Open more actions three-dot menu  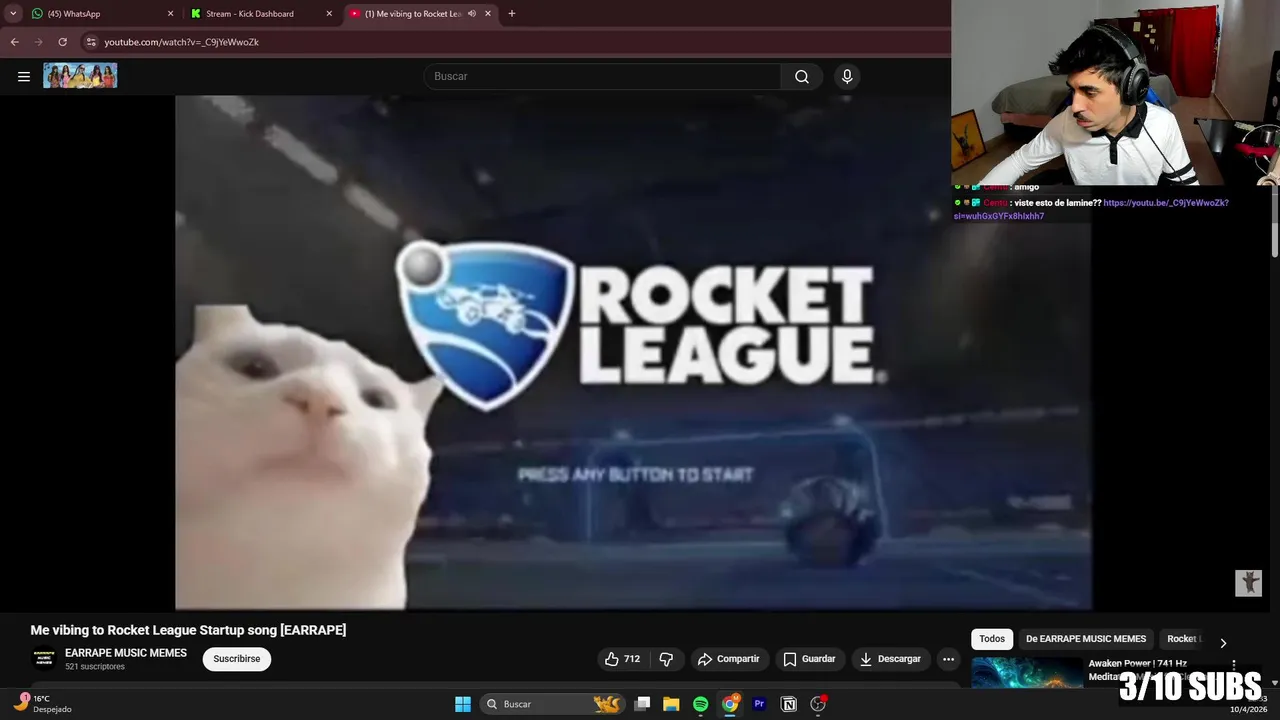pyautogui.click(x=948, y=659)
